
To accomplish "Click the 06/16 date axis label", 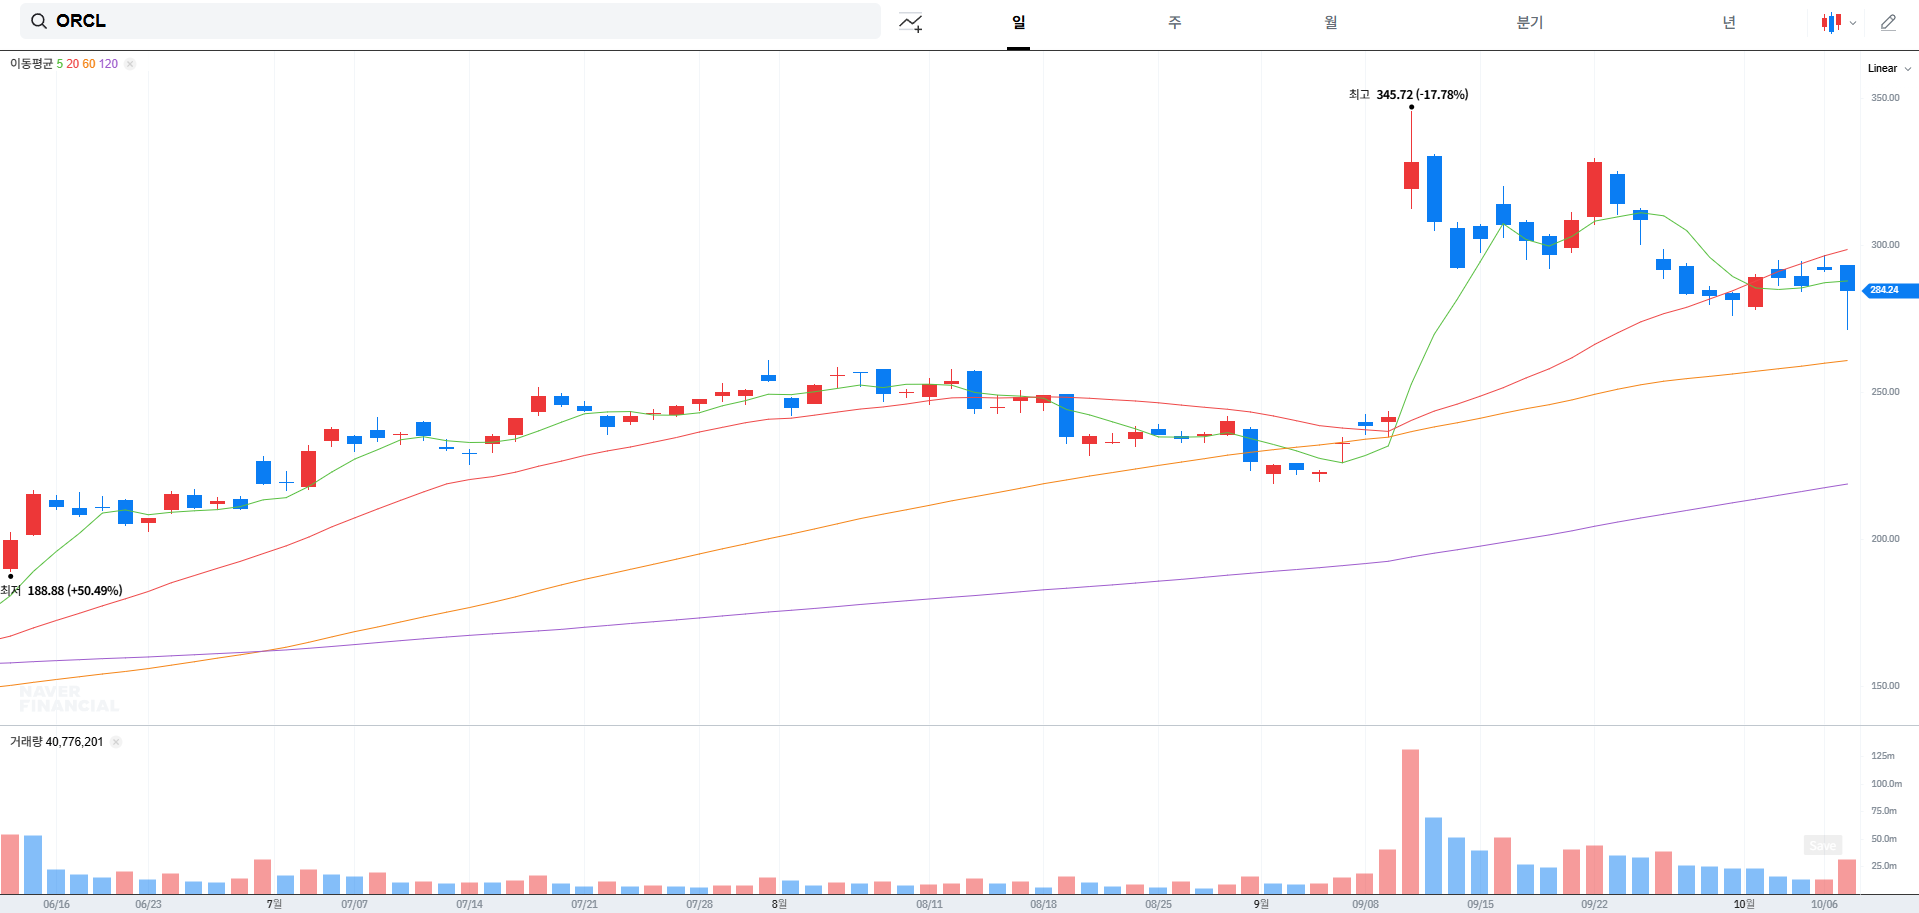I will click(57, 904).
